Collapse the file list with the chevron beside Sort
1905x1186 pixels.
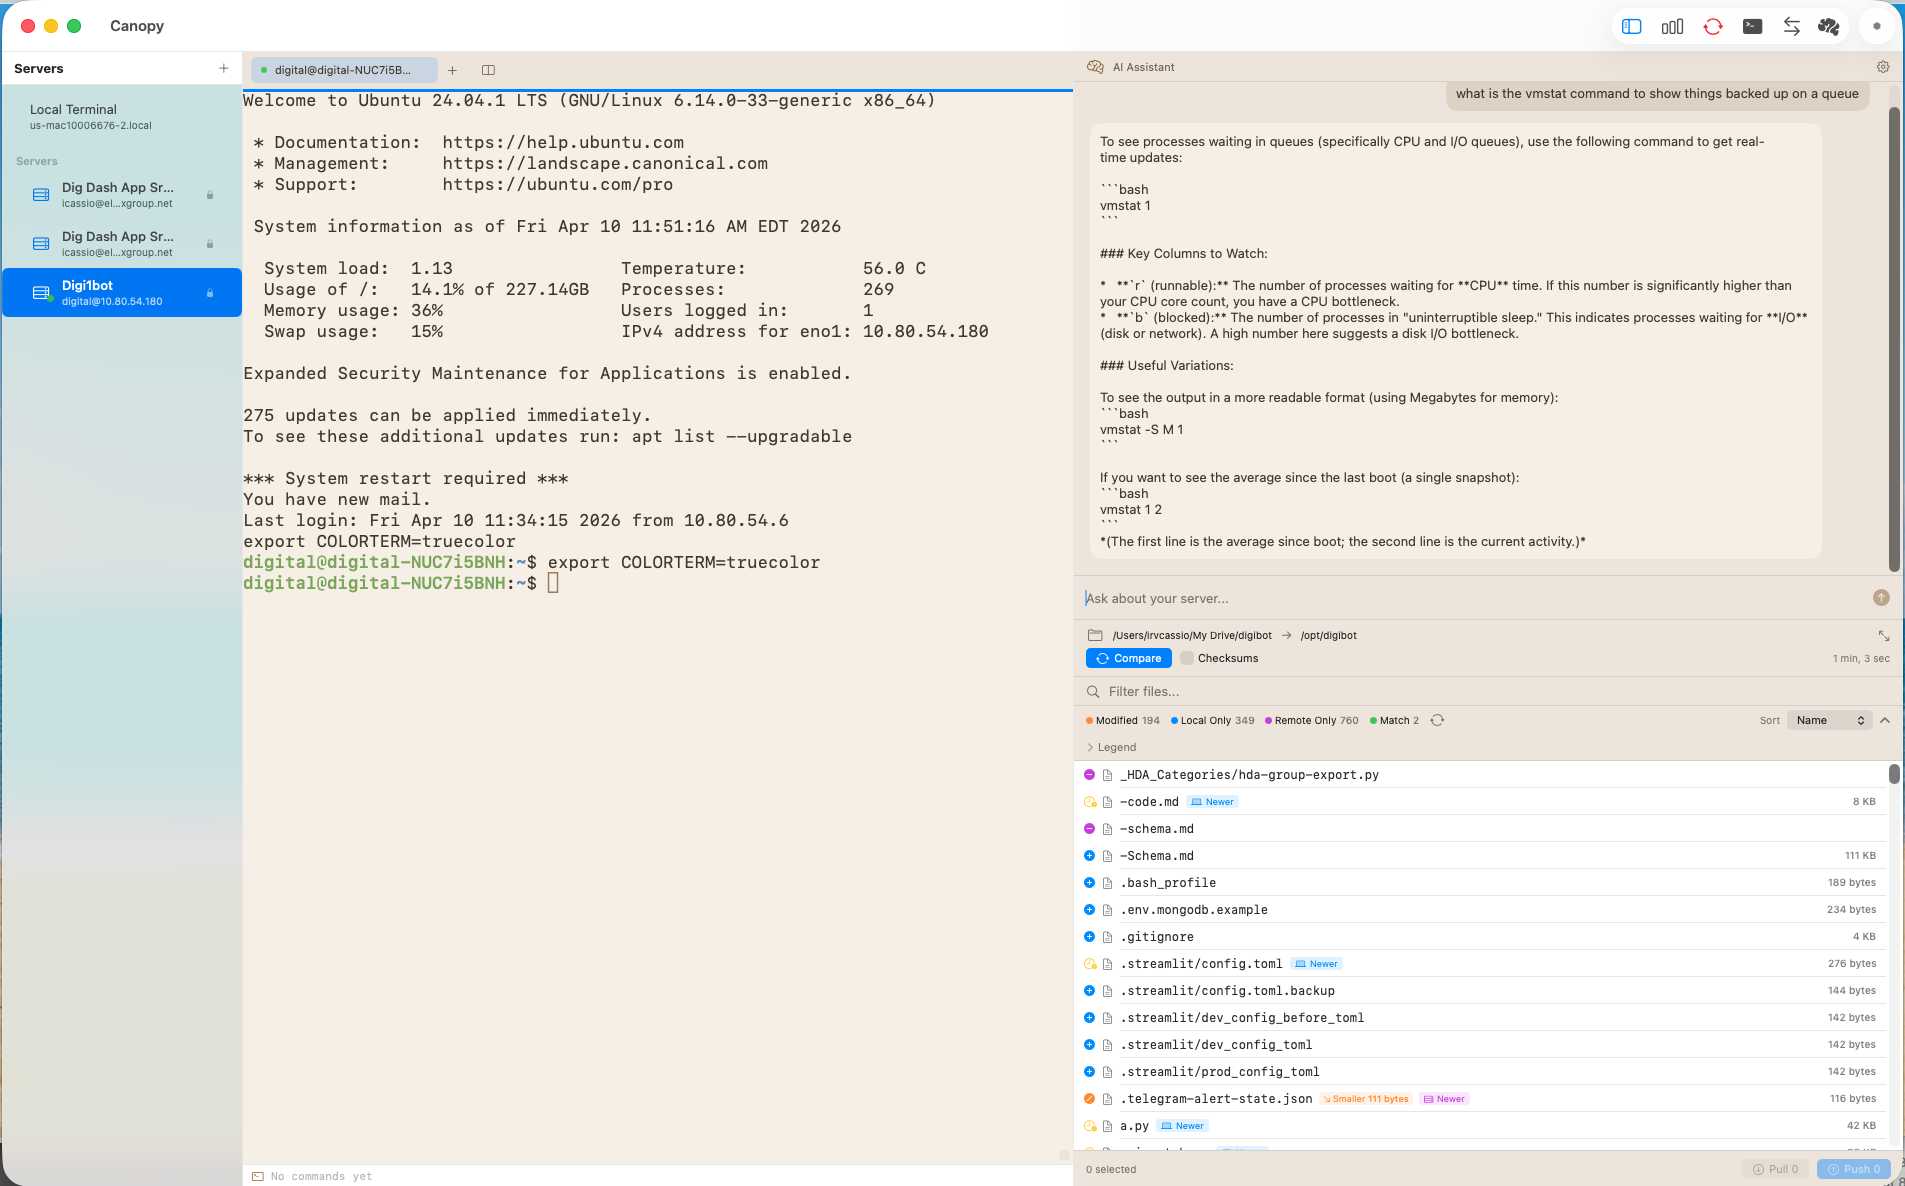point(1885,720)
